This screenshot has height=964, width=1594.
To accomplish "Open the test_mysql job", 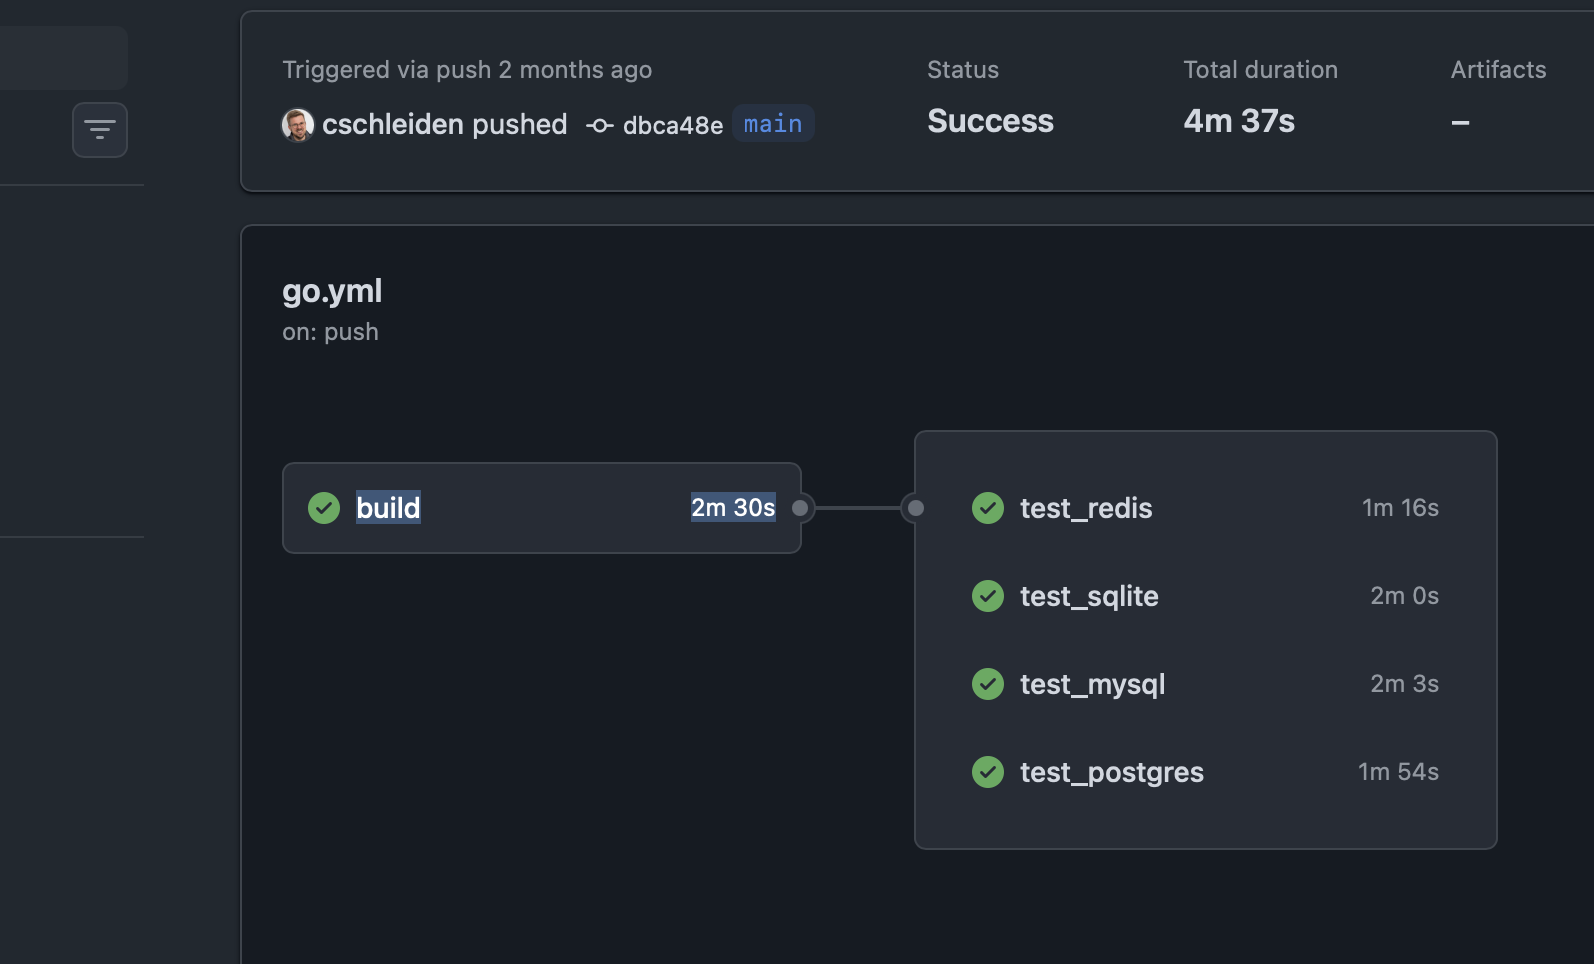I will pyautogui.click(x=1205, y=684).
